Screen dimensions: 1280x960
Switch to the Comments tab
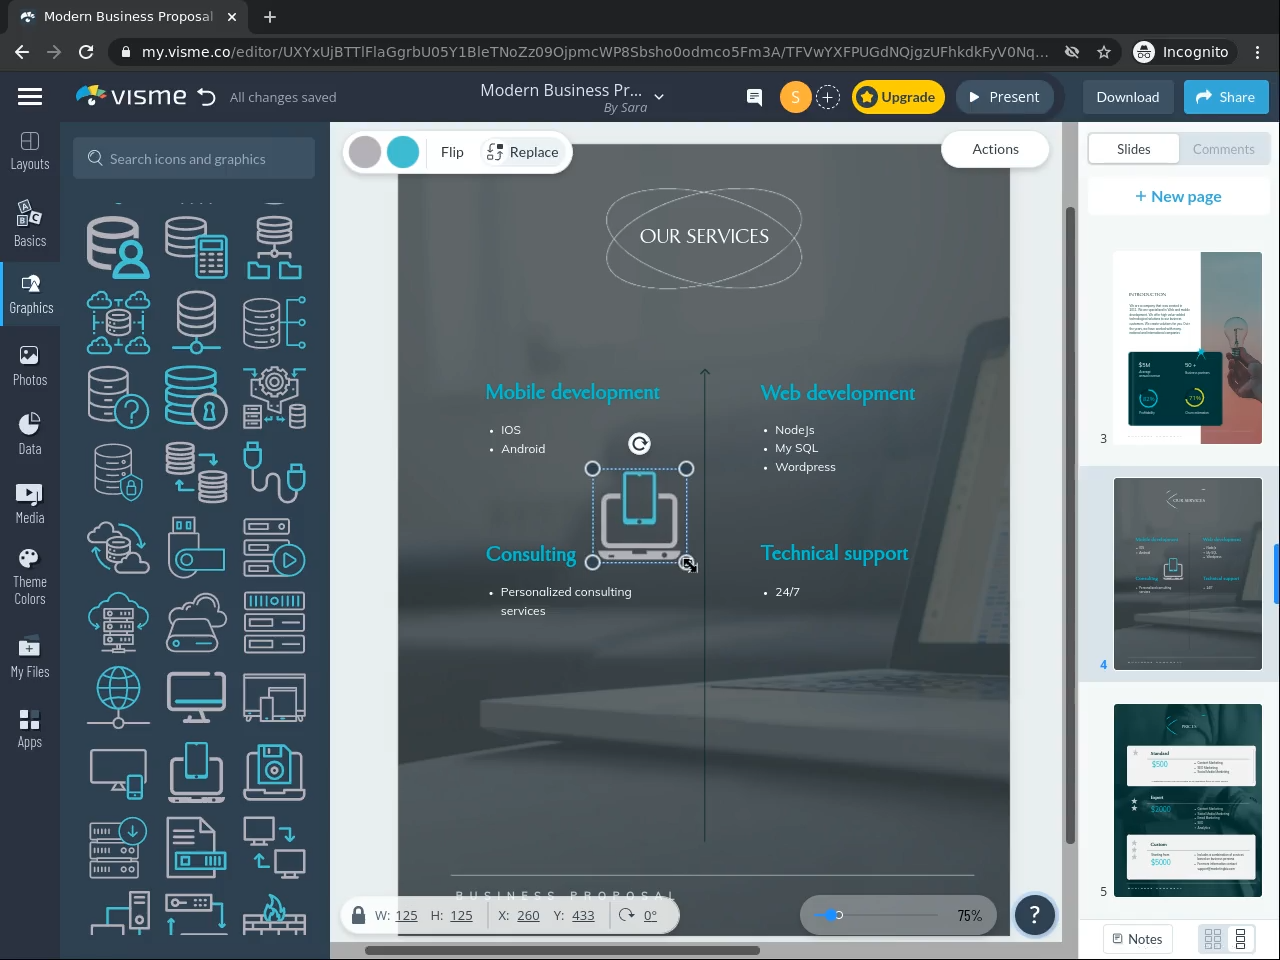click(x=1223, y=149)
